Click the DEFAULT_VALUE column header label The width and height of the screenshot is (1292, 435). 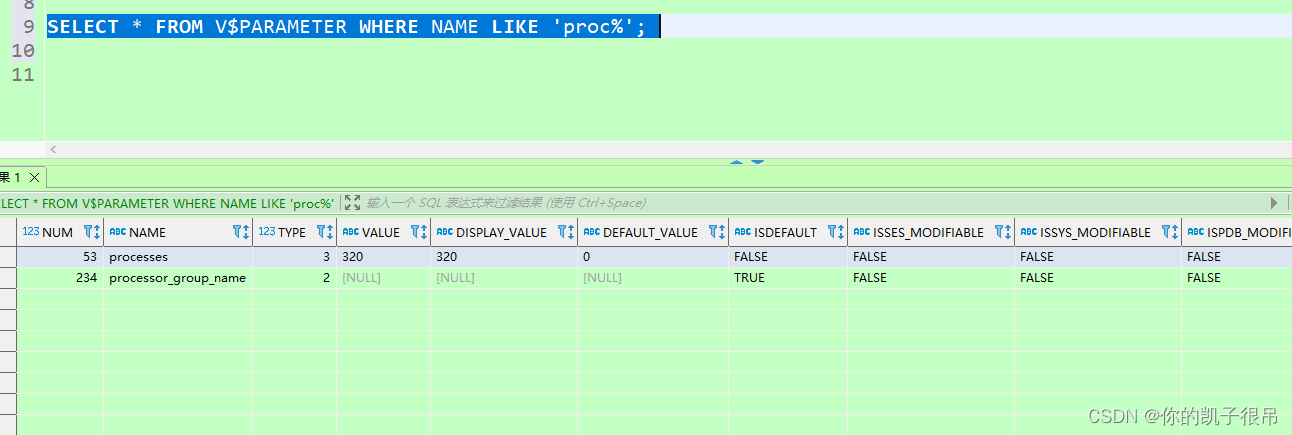650,232
